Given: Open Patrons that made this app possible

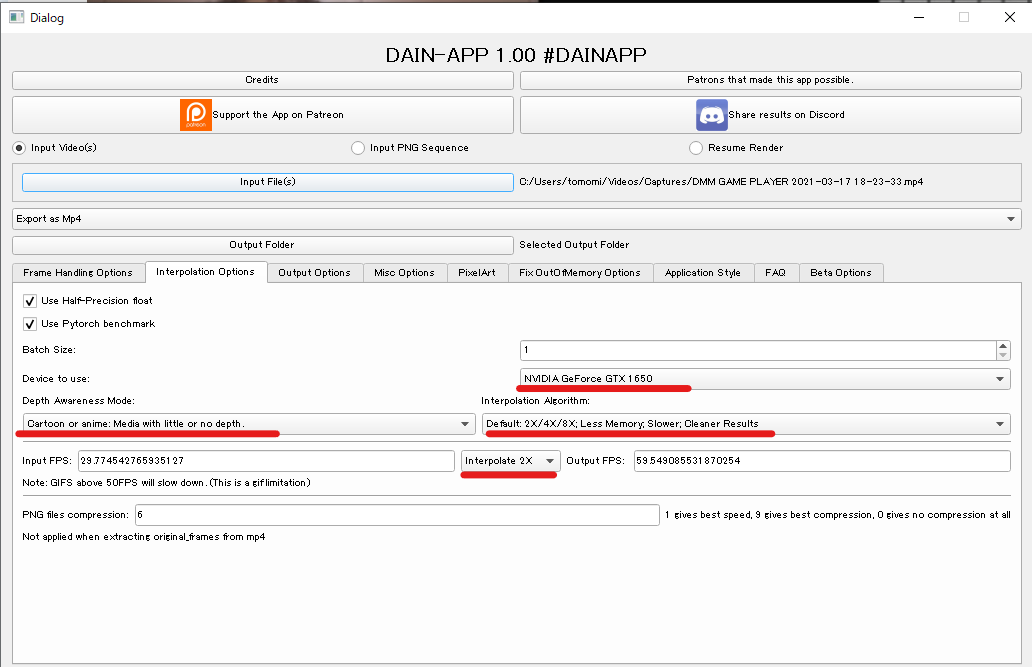Looking at the screenshot, I should tap(771, 80).
